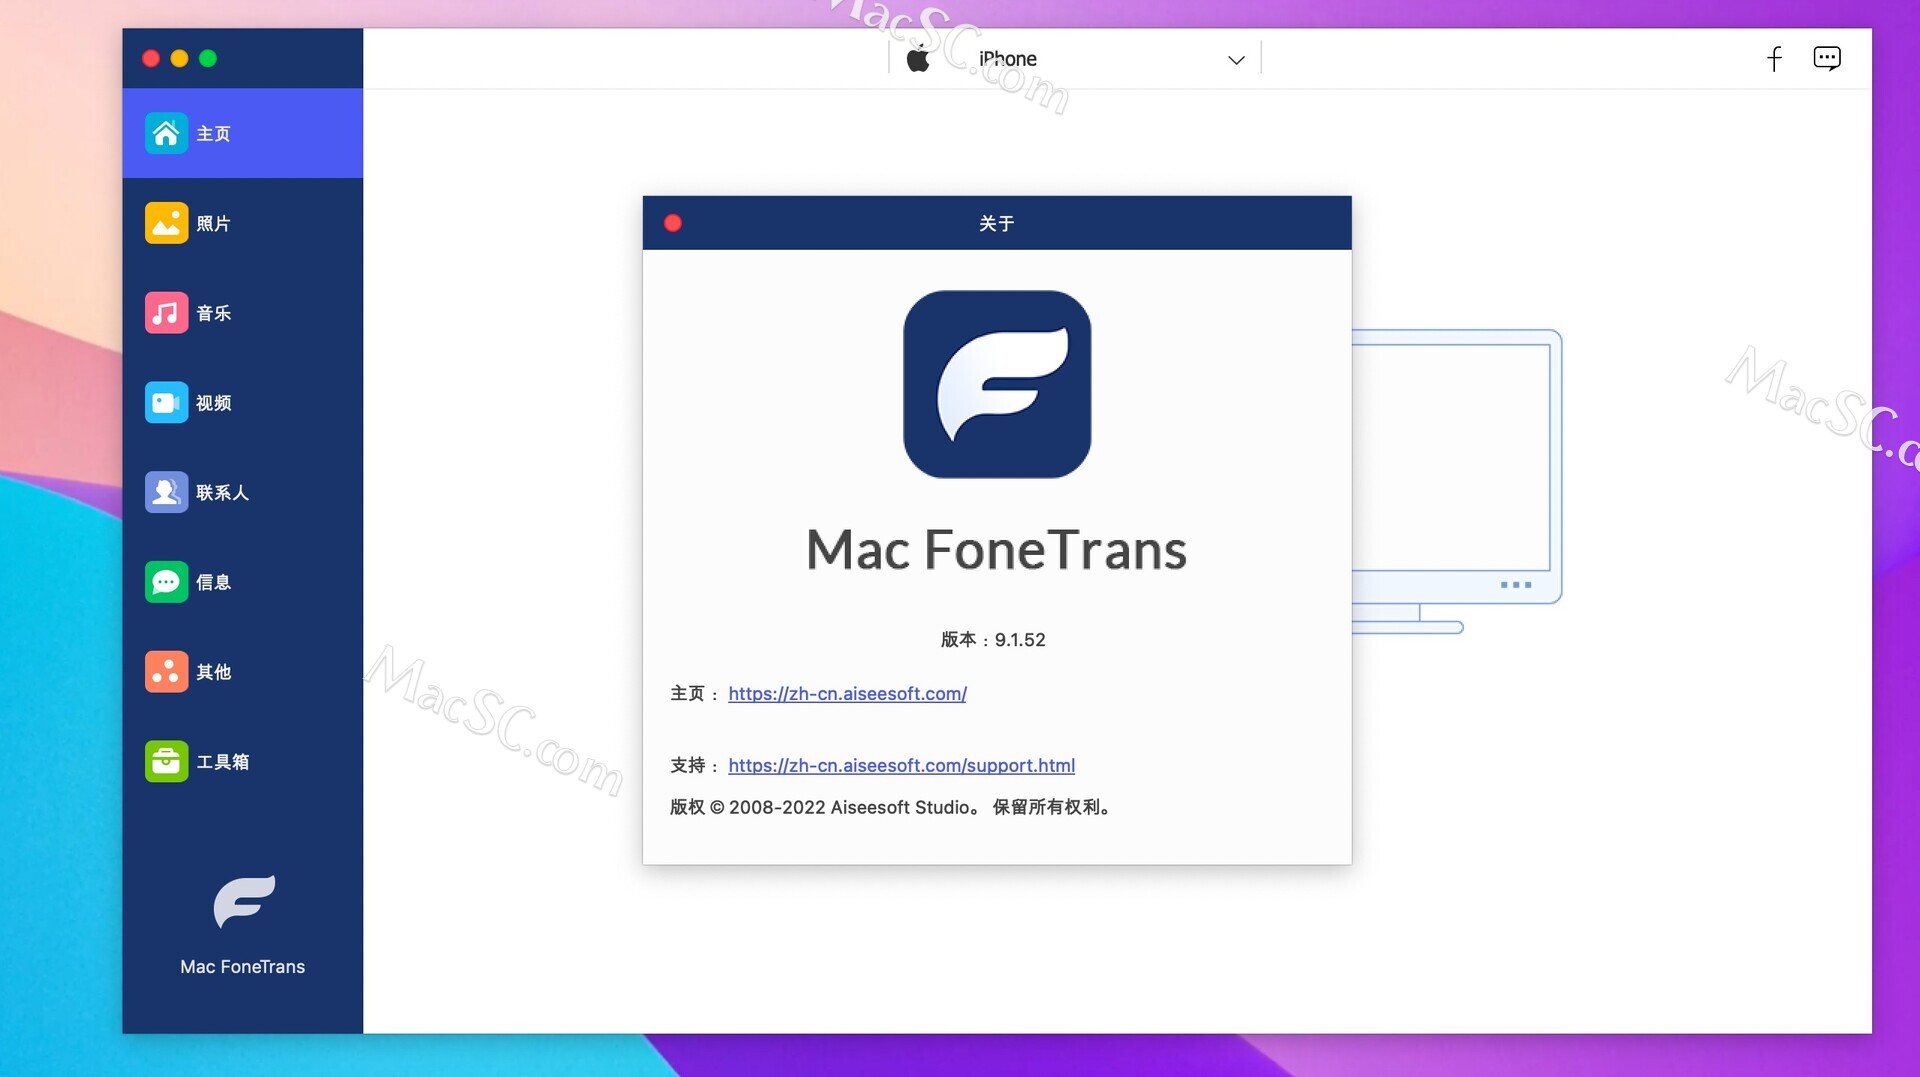The width and height of the screenshot is (1920, 1077).
Task: Open the 其他 others icon
Action: 166,672
